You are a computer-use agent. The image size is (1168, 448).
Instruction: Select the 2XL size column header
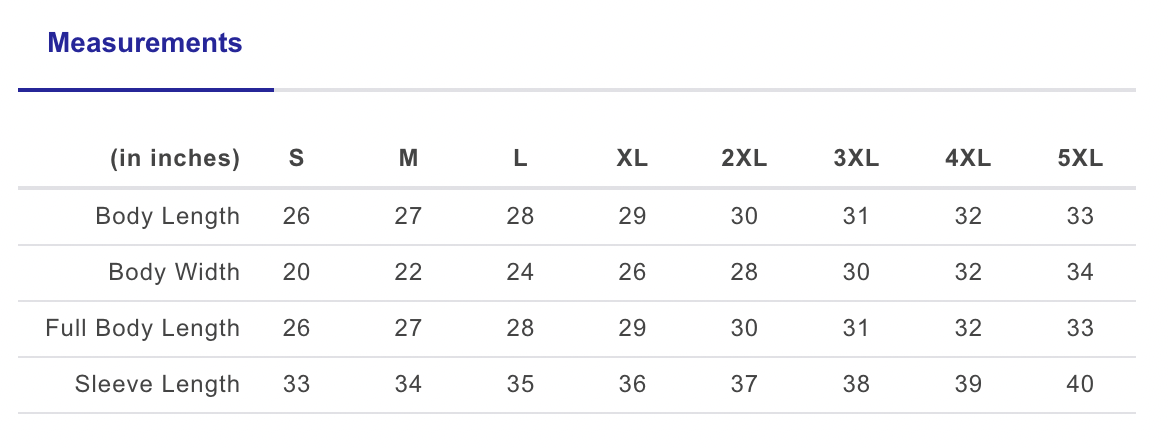click(x=744, y=159)
